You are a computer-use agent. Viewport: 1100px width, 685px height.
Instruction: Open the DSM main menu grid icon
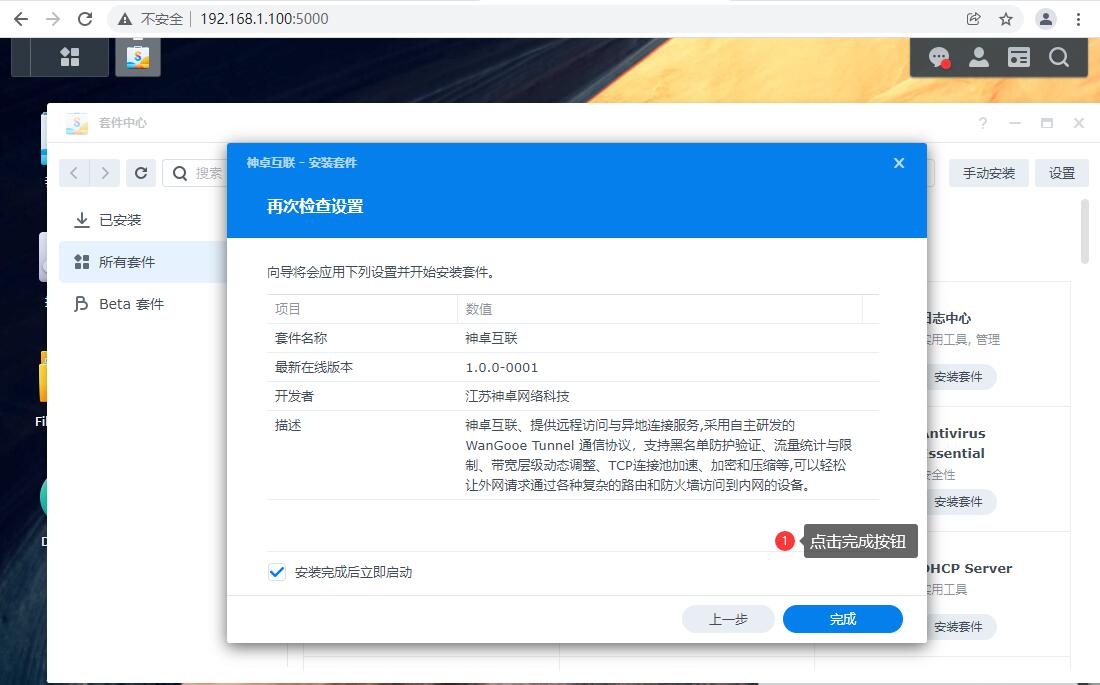pos(69,57)
